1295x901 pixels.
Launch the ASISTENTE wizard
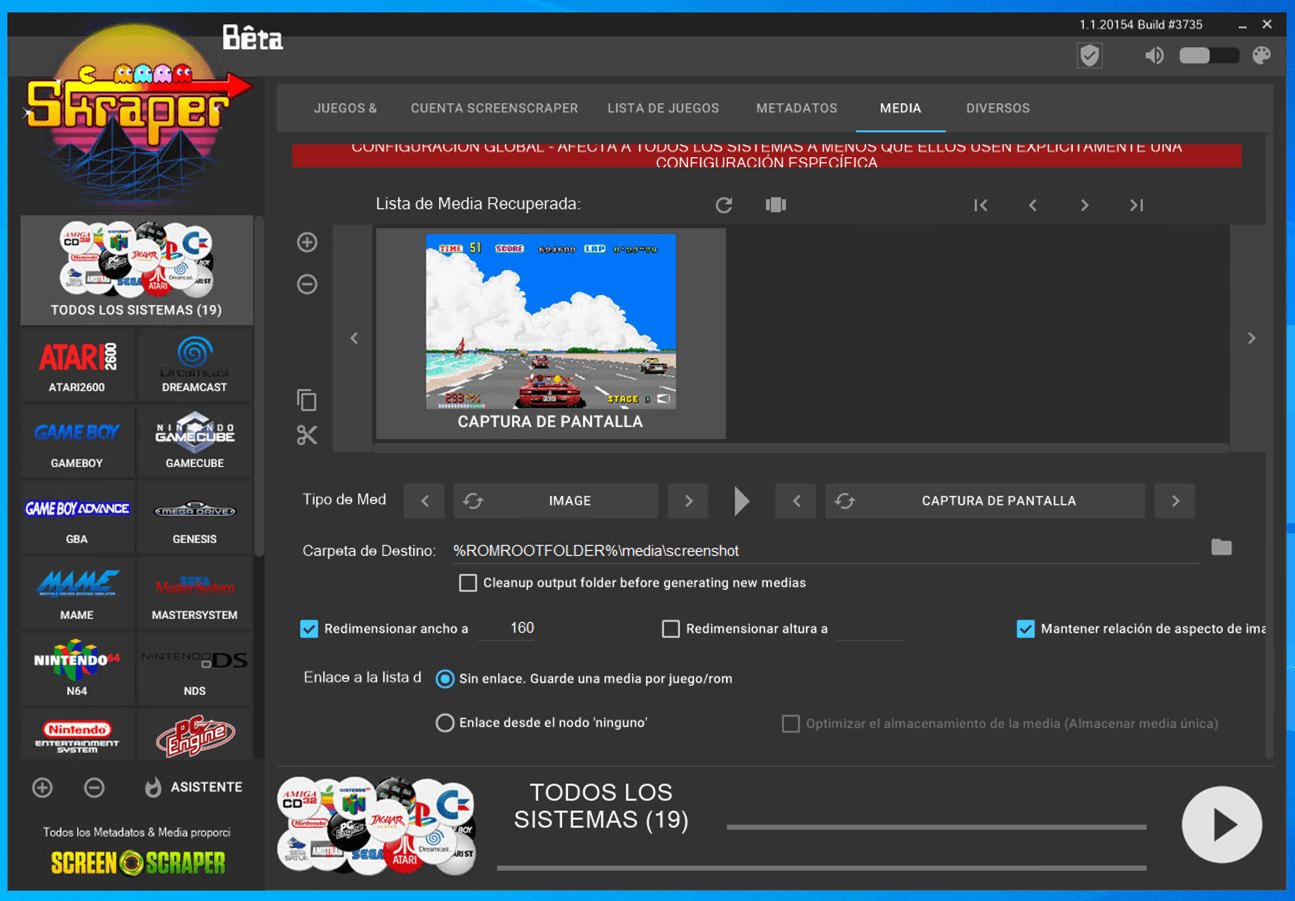point(193,788)
